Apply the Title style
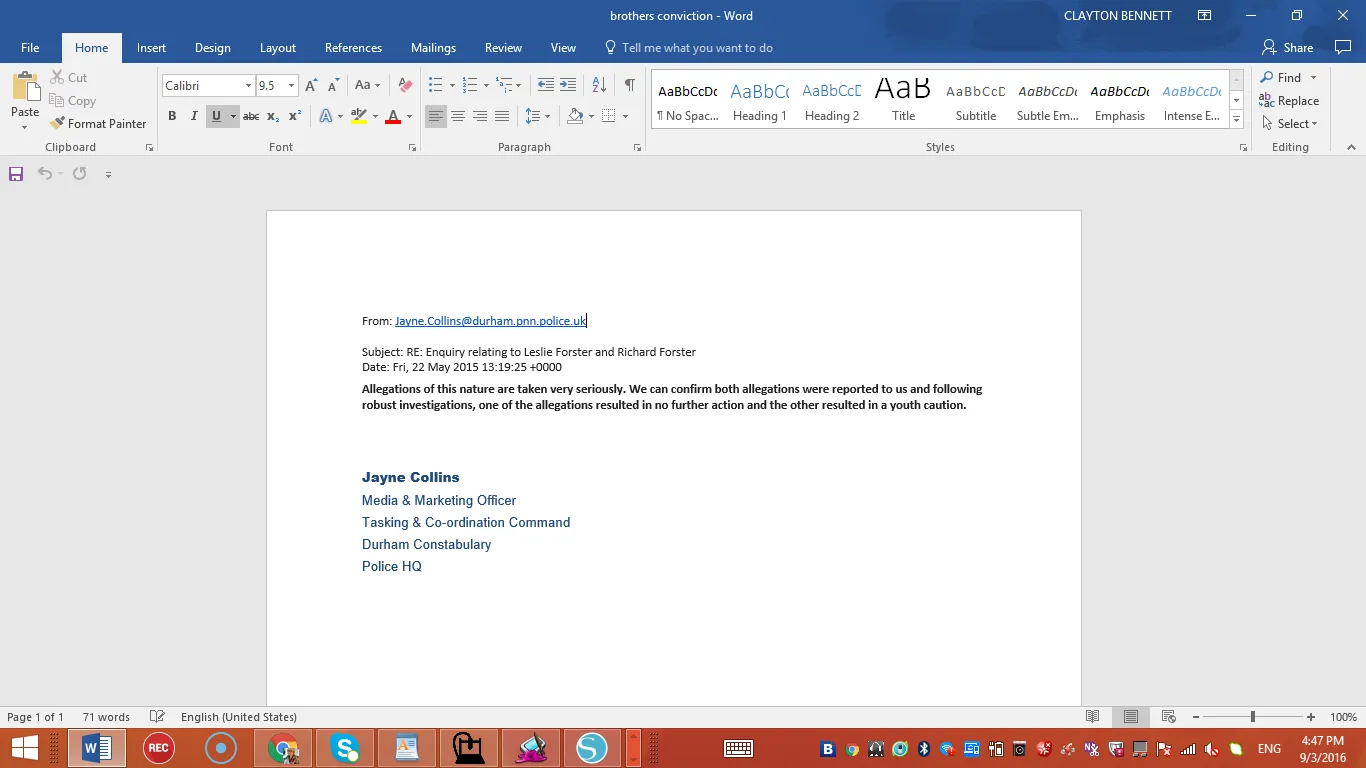This screenshot has height=768, width=1366. click(903, 101)
